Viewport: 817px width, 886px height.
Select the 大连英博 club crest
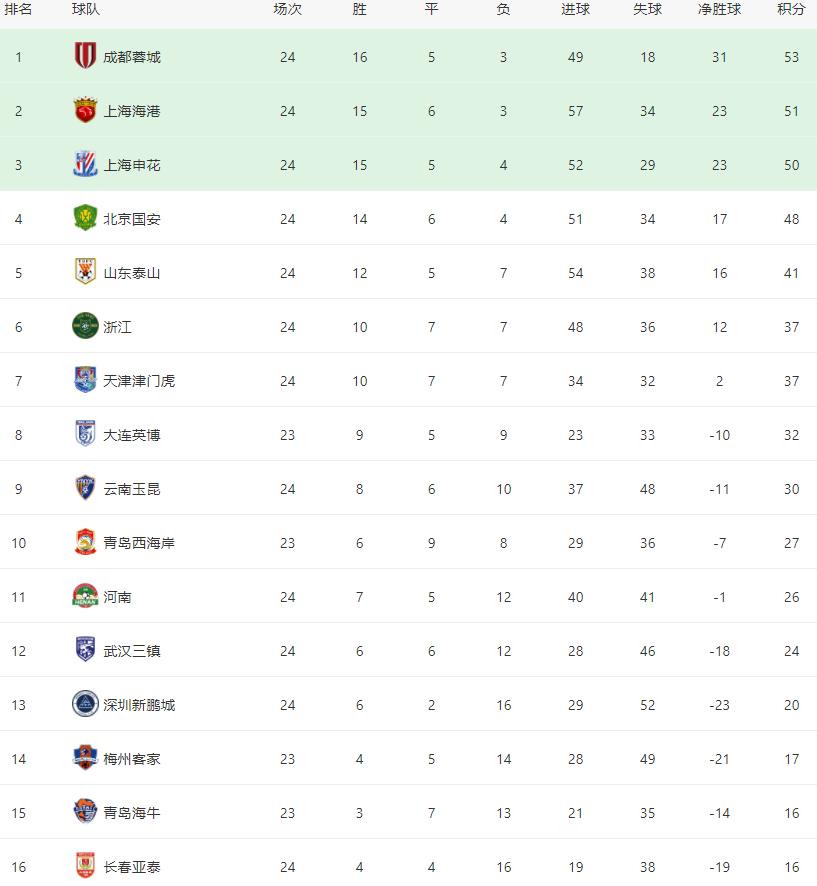click(85, 434)
